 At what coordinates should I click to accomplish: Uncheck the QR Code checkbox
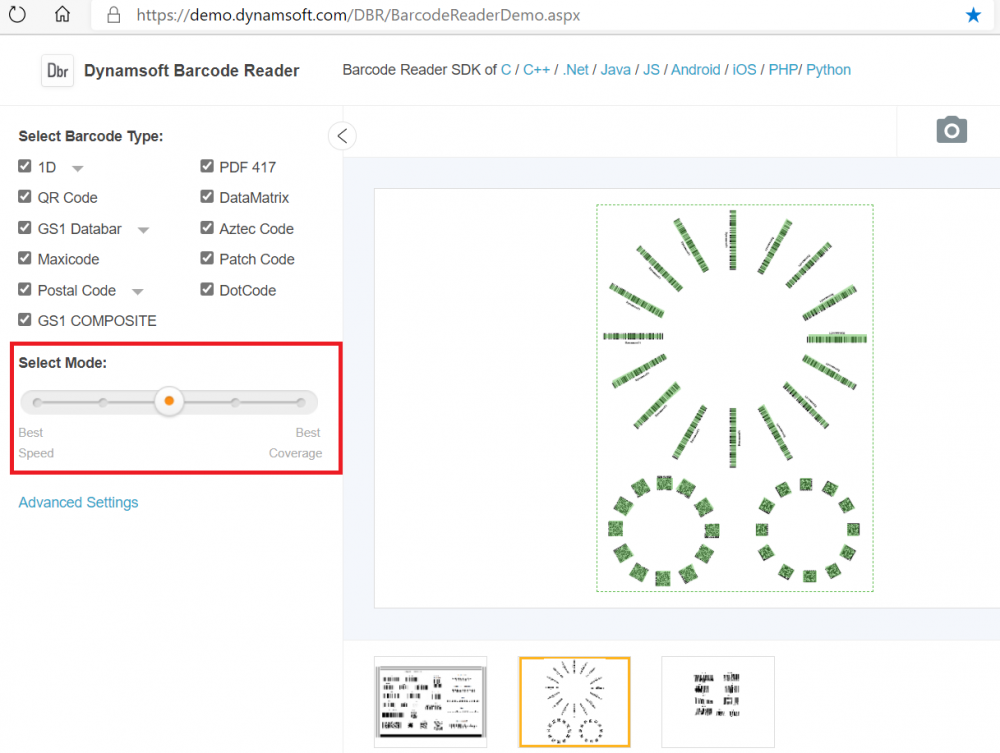click(x=25, y=197)
